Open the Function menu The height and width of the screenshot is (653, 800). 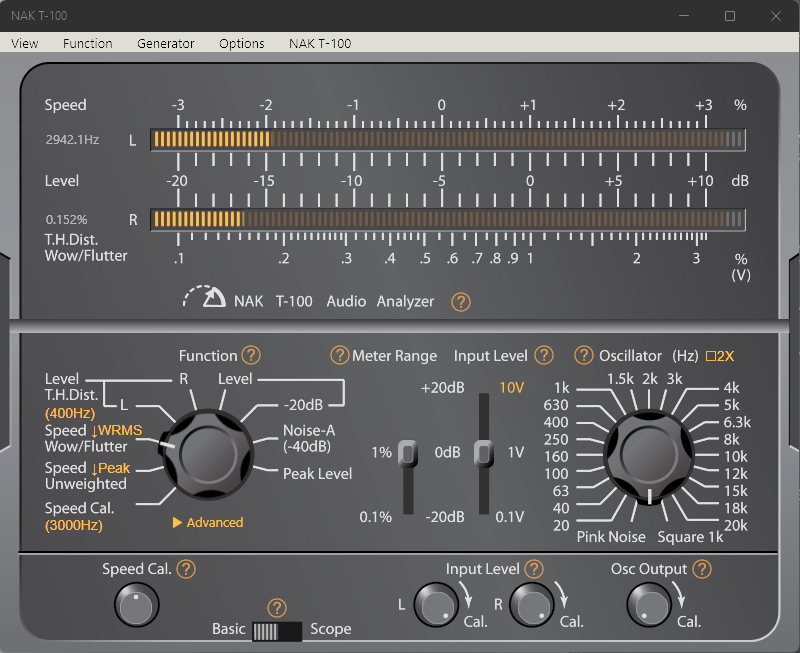pos(88,43)
